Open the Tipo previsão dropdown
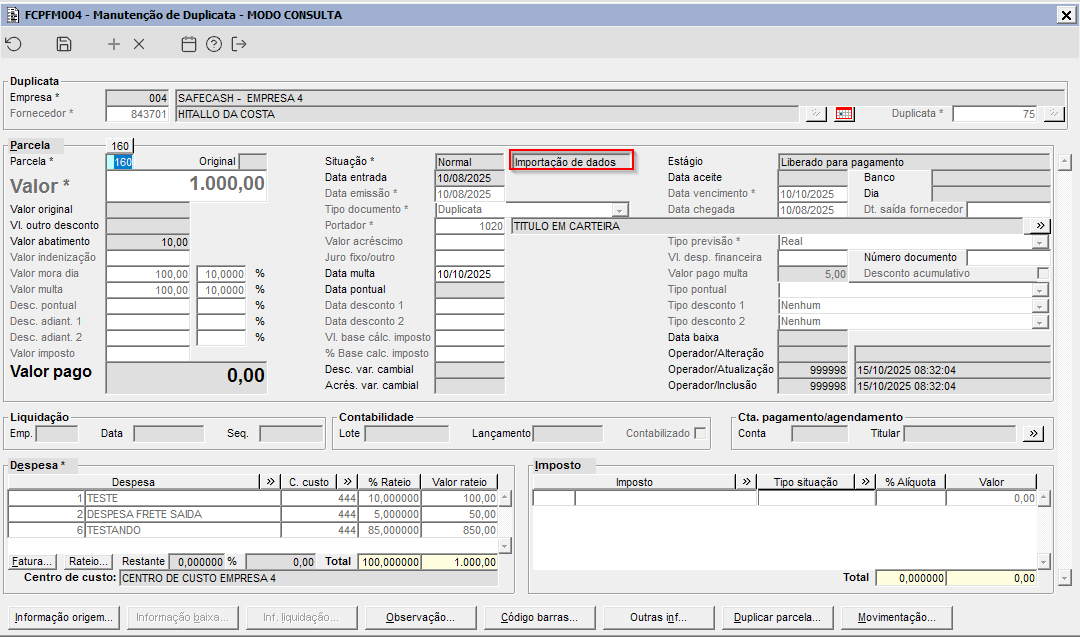The height and width of the screenshot is (637, 1080). click(1039, 242)
